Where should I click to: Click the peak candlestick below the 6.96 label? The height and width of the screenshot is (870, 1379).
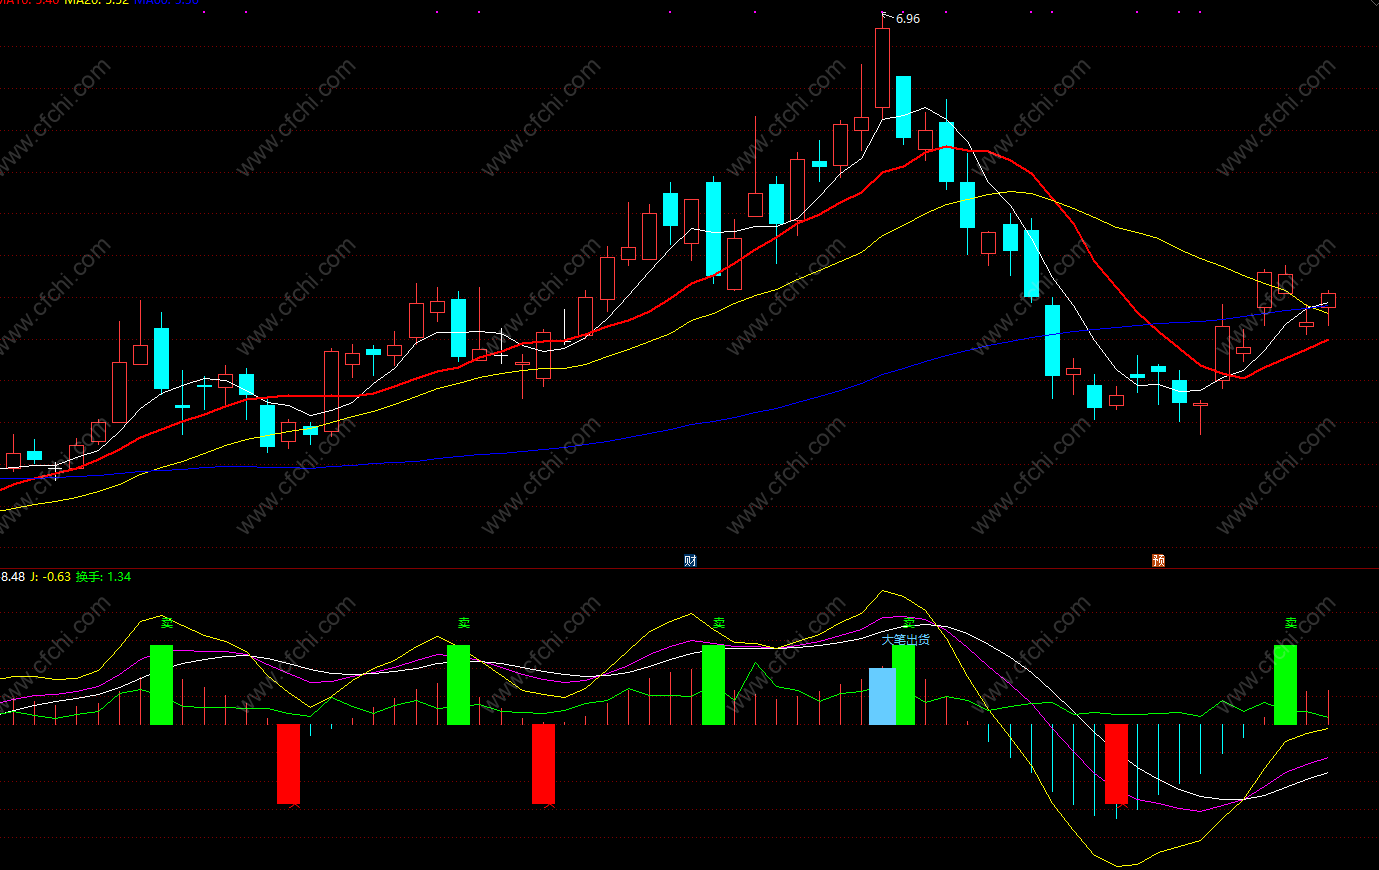click(x=882, y=68)
